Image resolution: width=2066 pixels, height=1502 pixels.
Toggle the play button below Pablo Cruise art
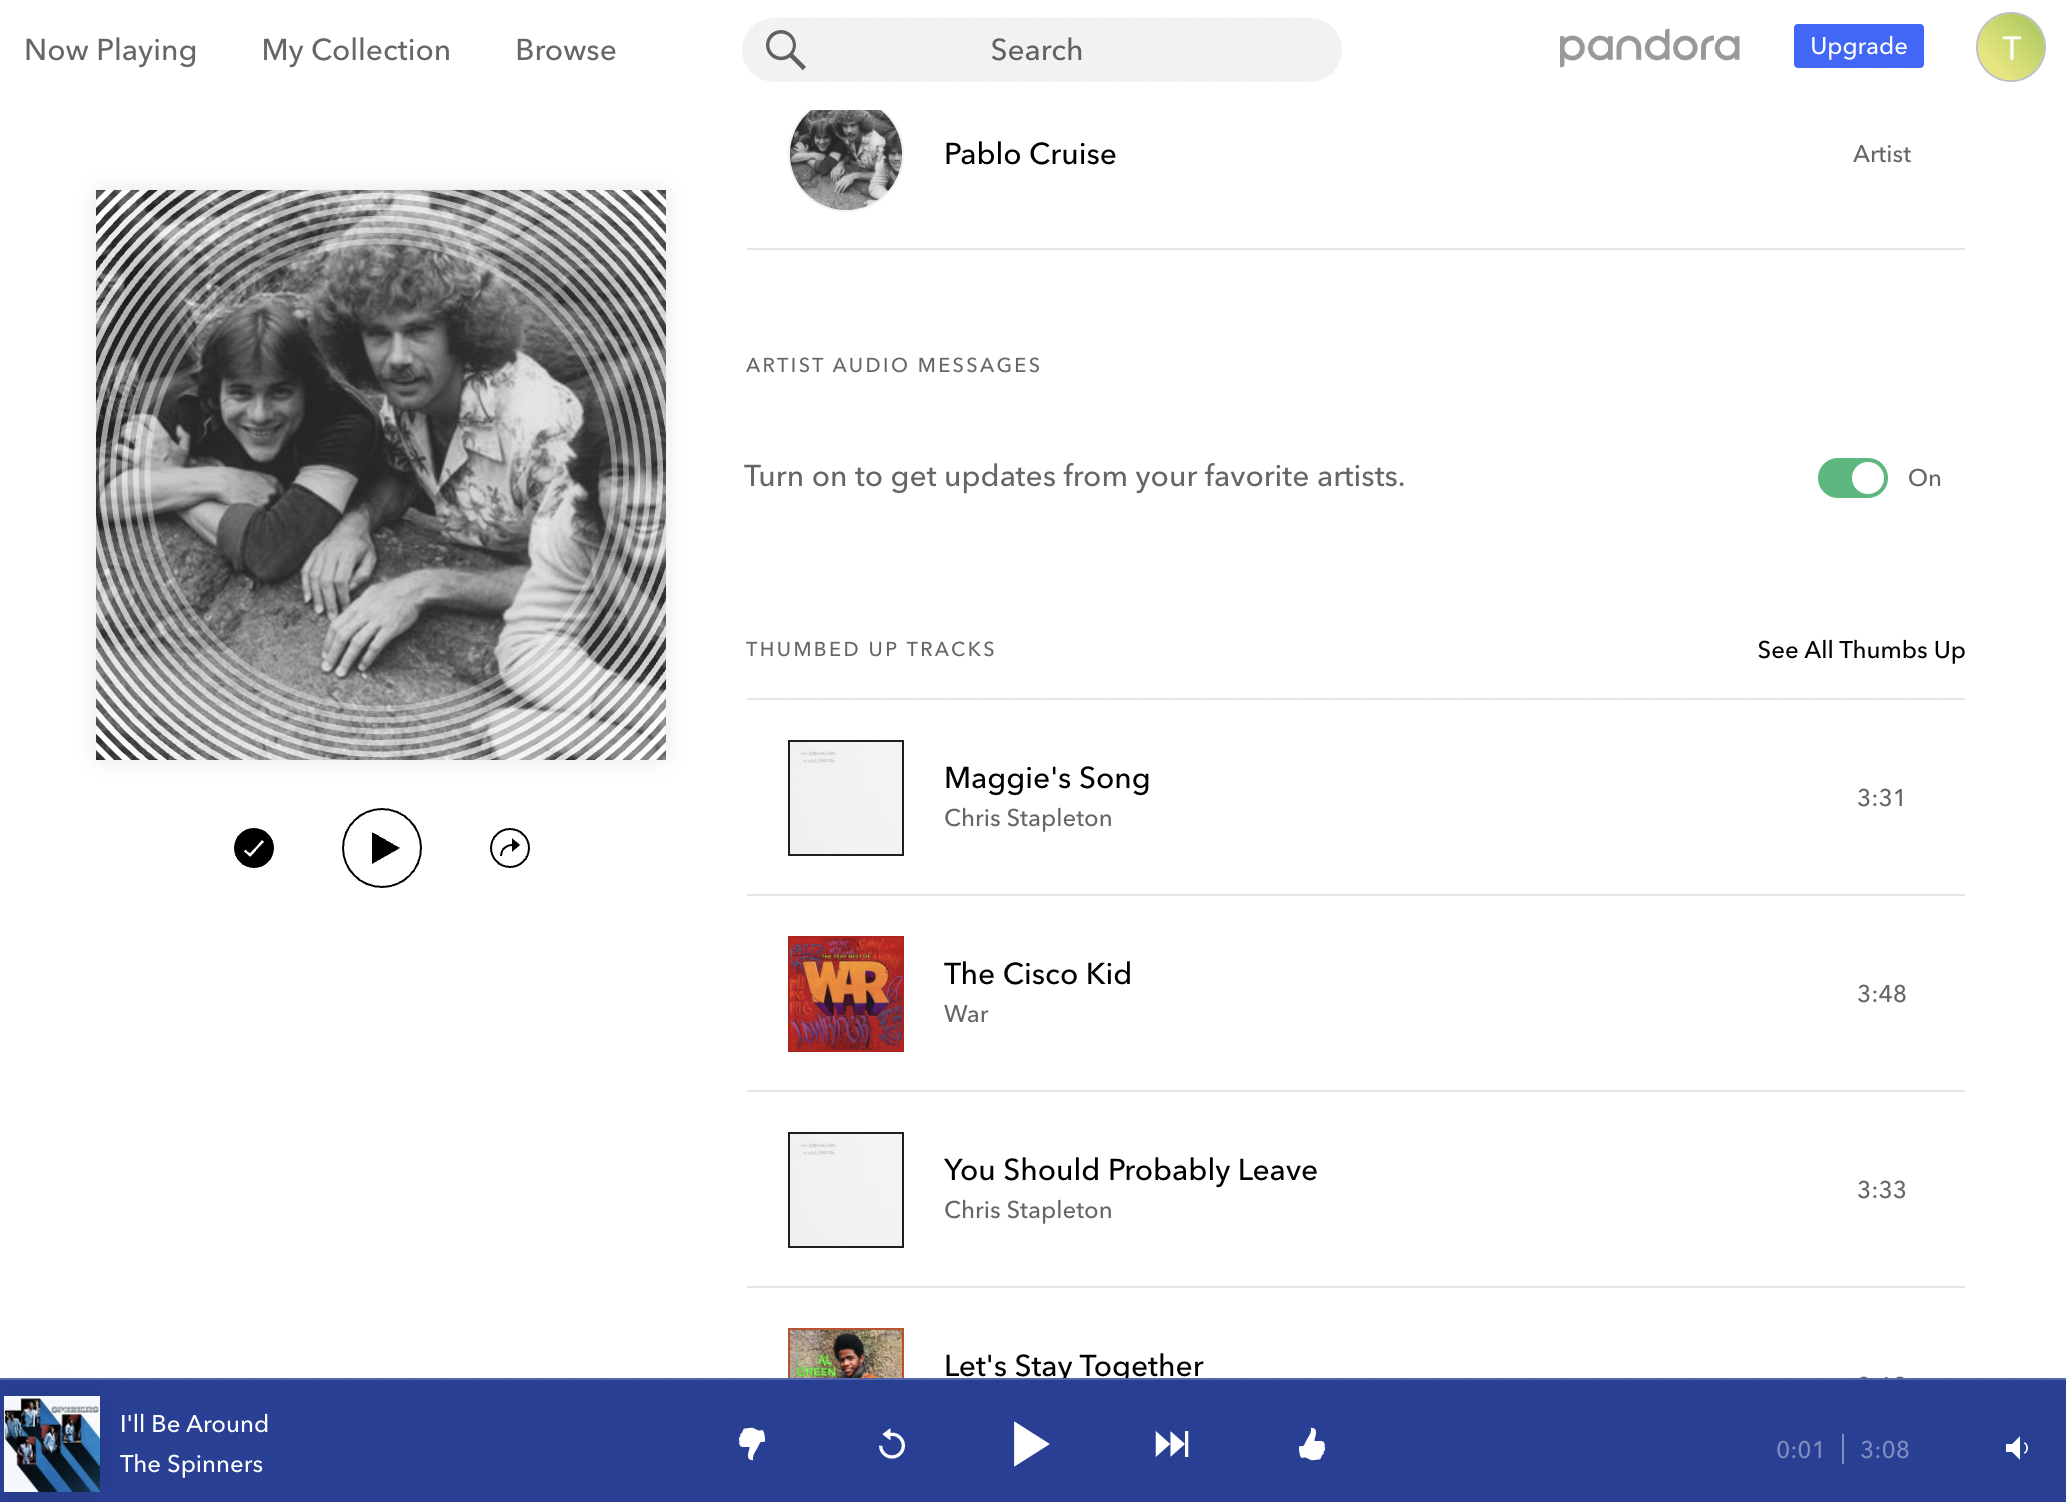click(x=382, y=847)
